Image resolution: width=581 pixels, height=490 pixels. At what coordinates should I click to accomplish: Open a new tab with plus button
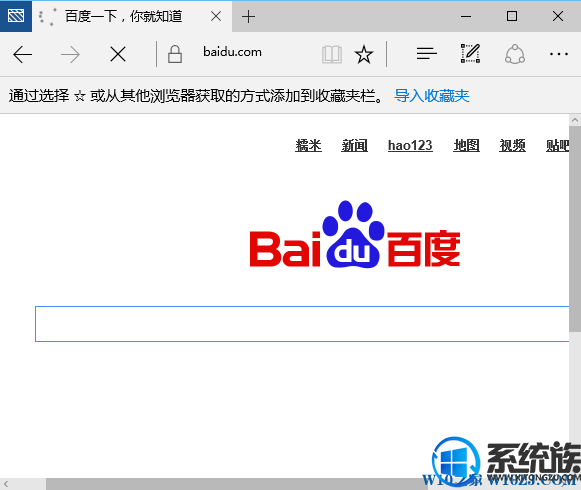(x=248, y=17)
